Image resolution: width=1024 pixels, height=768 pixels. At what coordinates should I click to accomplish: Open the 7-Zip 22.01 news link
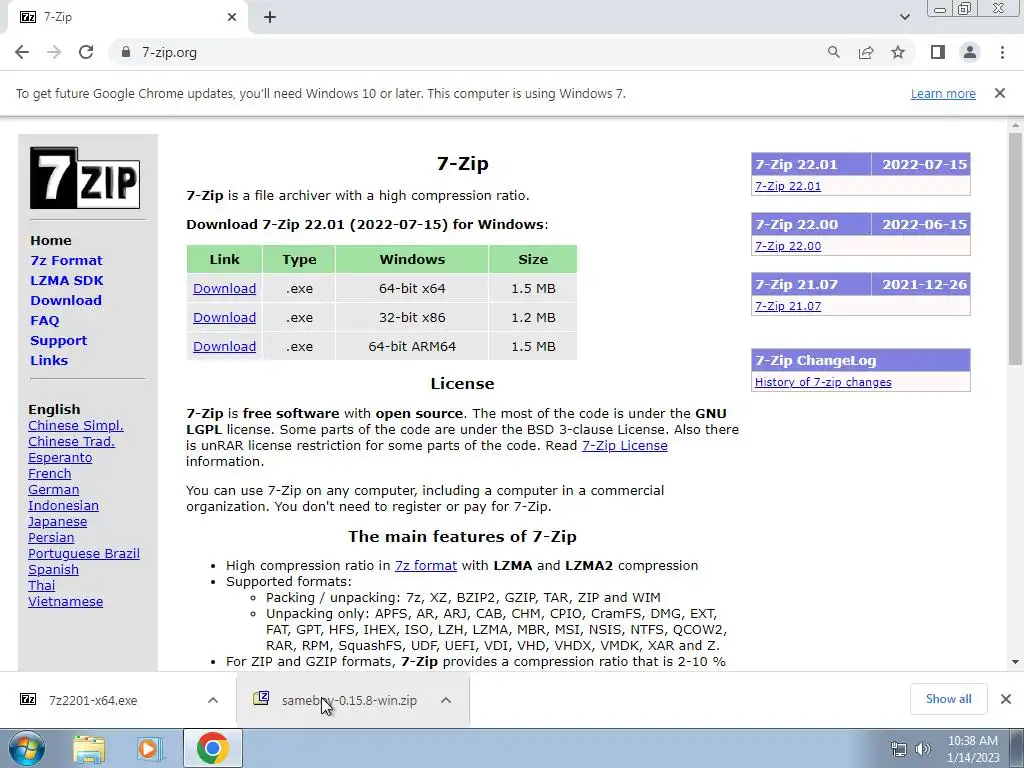point(788,186)
